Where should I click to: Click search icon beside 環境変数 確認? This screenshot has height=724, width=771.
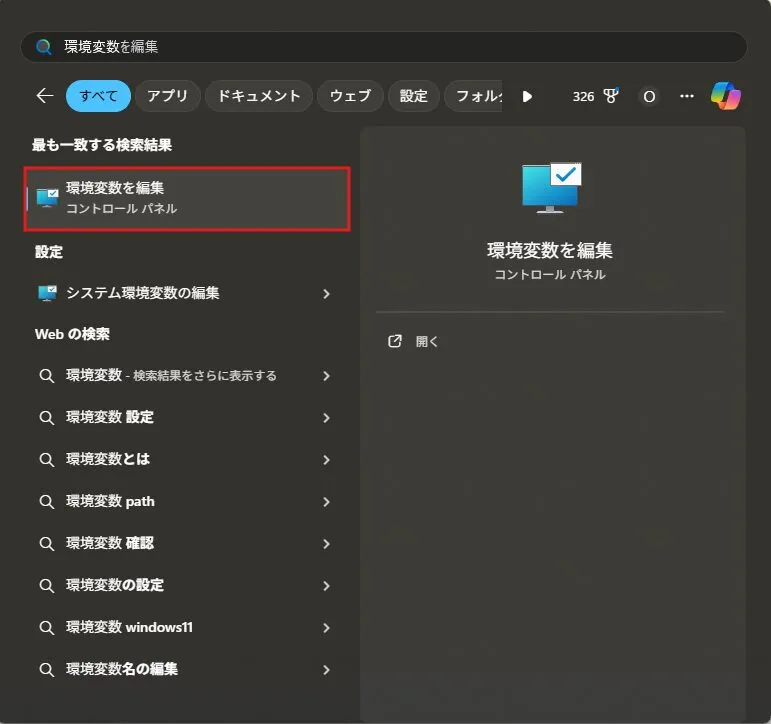tap(47, 543)
